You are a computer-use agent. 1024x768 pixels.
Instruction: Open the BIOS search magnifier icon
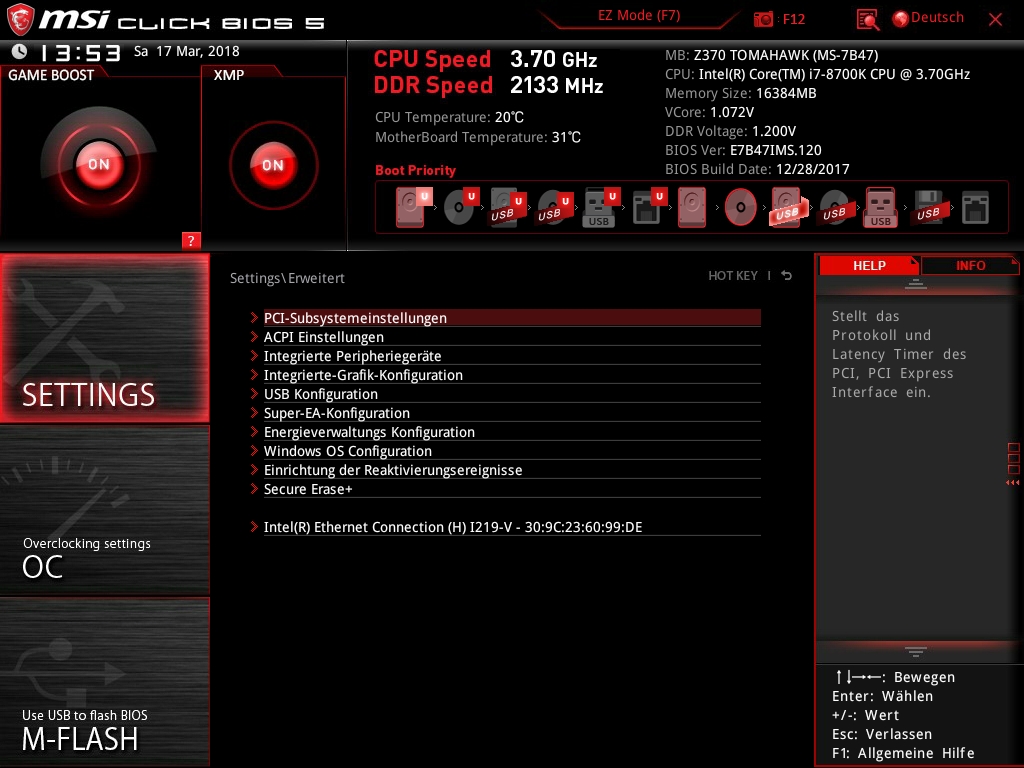click(867, 20)
